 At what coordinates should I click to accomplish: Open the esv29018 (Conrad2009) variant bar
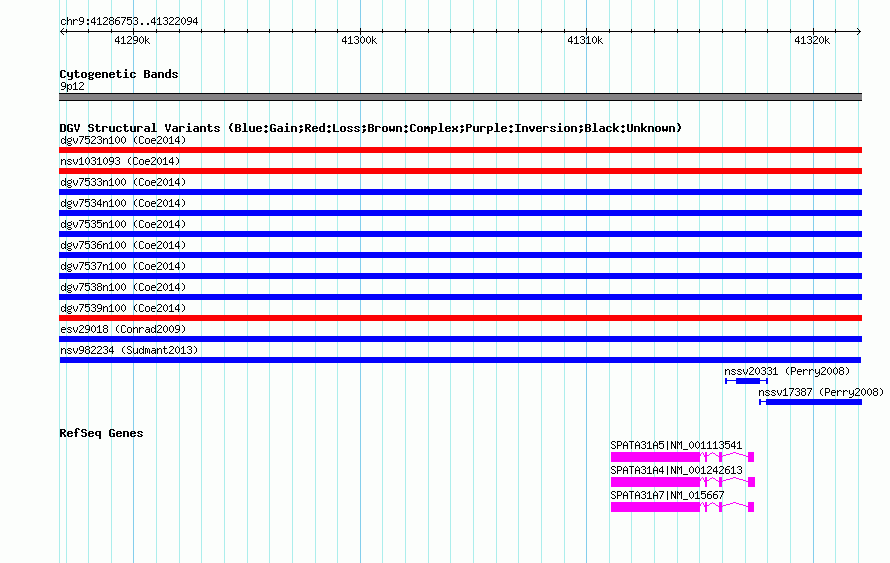[460, 339]
